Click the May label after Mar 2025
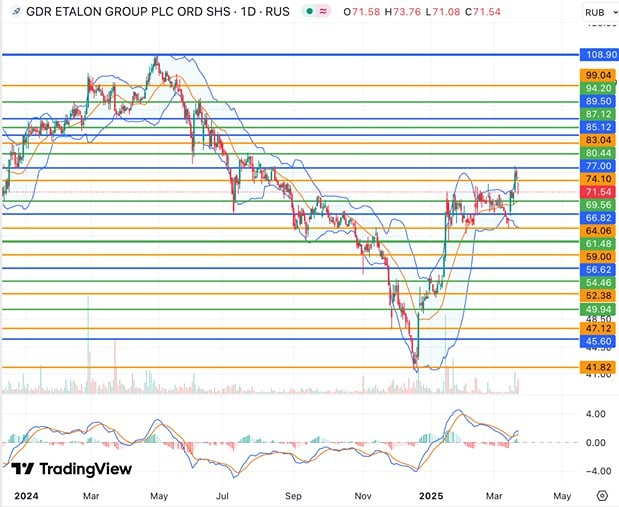This screenshot has height=507, width=619. tap(562, 496)
